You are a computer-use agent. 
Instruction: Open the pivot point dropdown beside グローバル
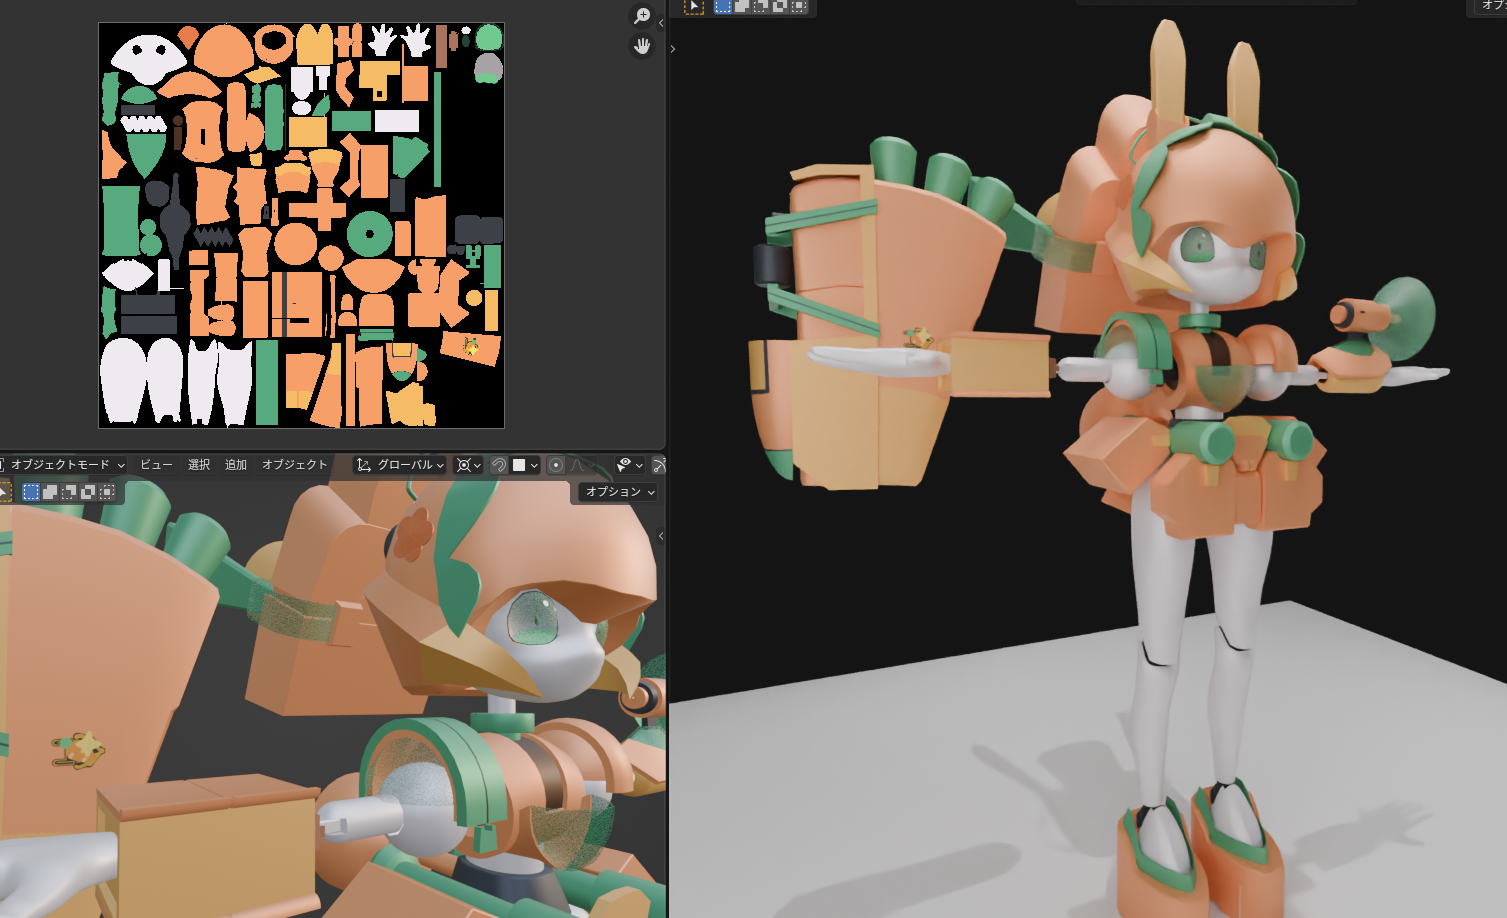468,465
